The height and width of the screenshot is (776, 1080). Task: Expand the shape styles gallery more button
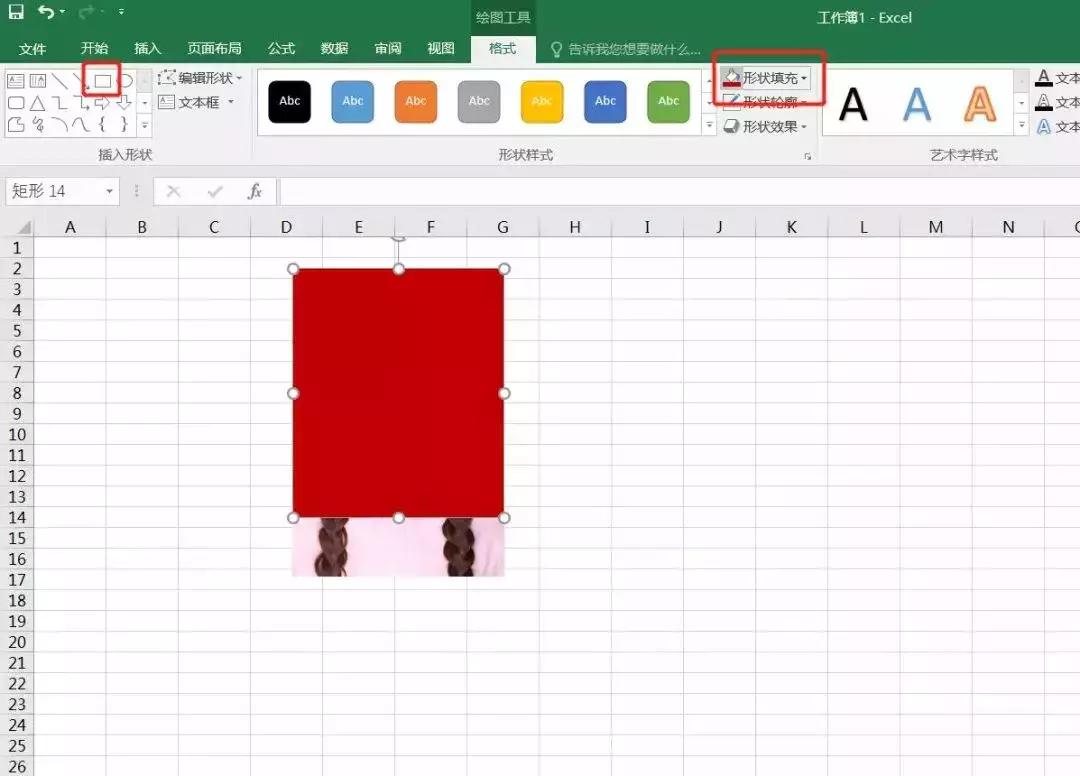[x=710, y=126]
